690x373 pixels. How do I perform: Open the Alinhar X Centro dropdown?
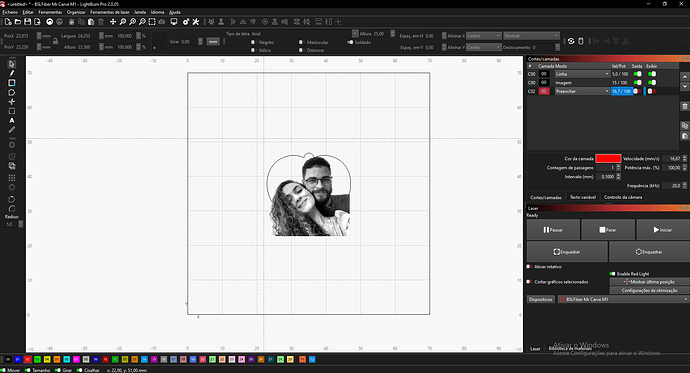click(x=483, y=36)
